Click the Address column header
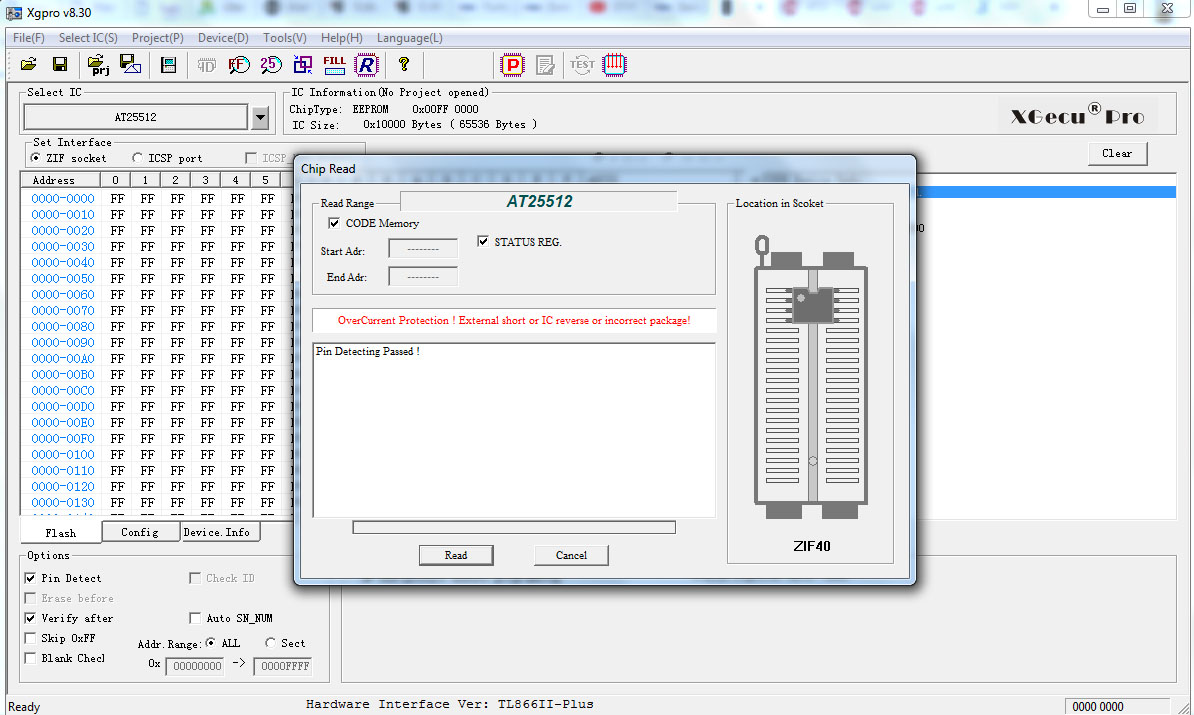This screenshot has height=715, width=1194. 61,180
